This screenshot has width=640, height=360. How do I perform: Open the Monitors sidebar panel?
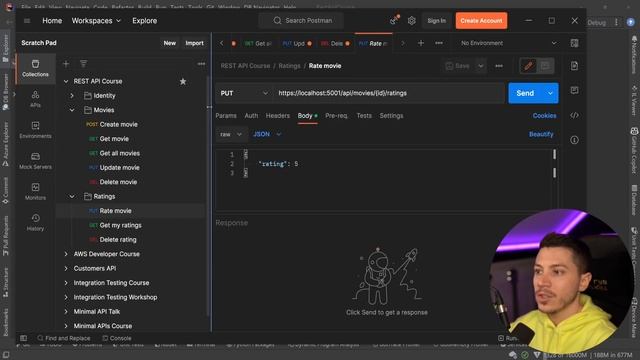[36, 191]
